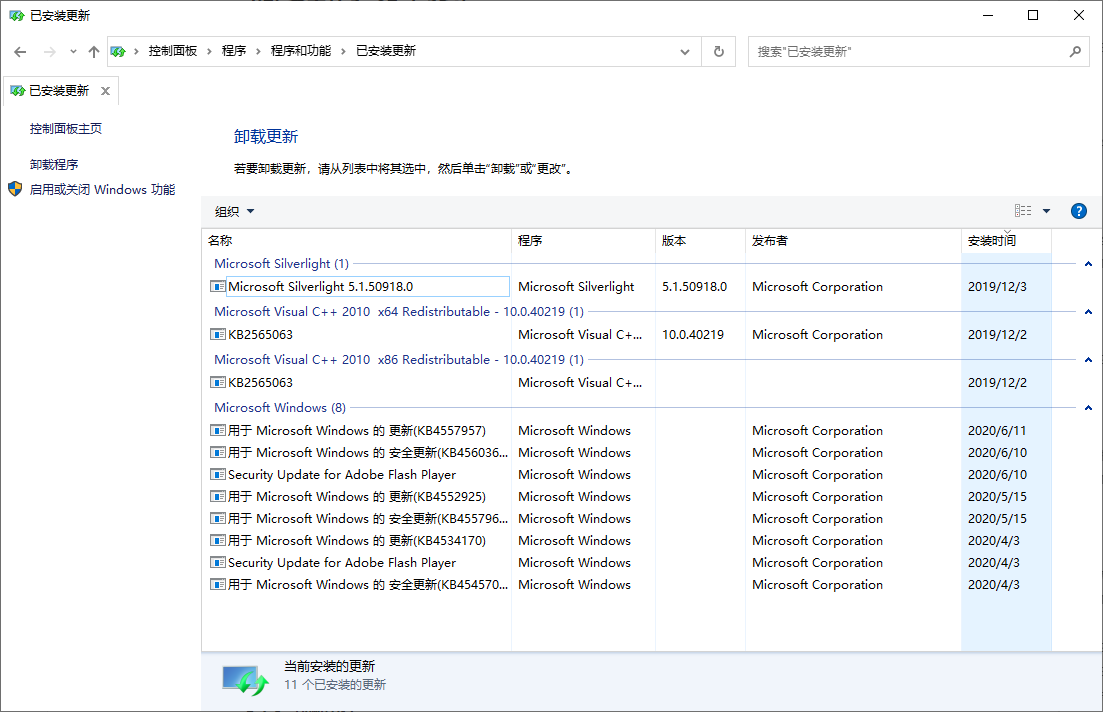Click Visual C++ 2010 x86 Redistributable header
This screenshot has height=712, width=1103.
click(399, 360)
